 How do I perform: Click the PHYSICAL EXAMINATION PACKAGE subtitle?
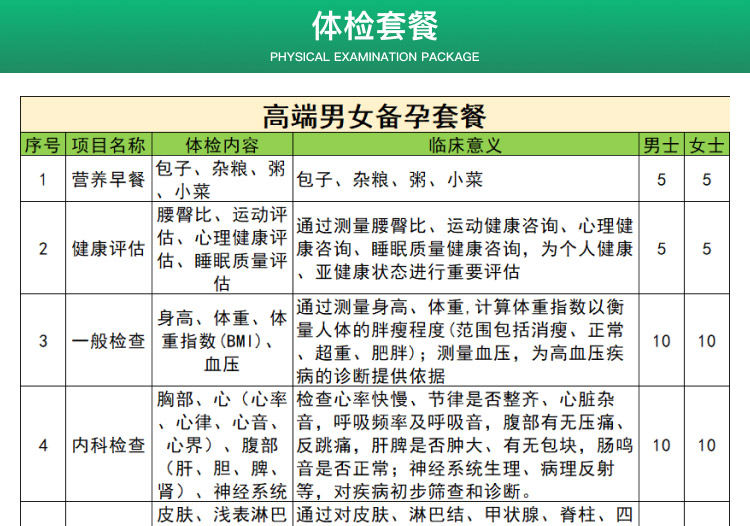[375, 57]
